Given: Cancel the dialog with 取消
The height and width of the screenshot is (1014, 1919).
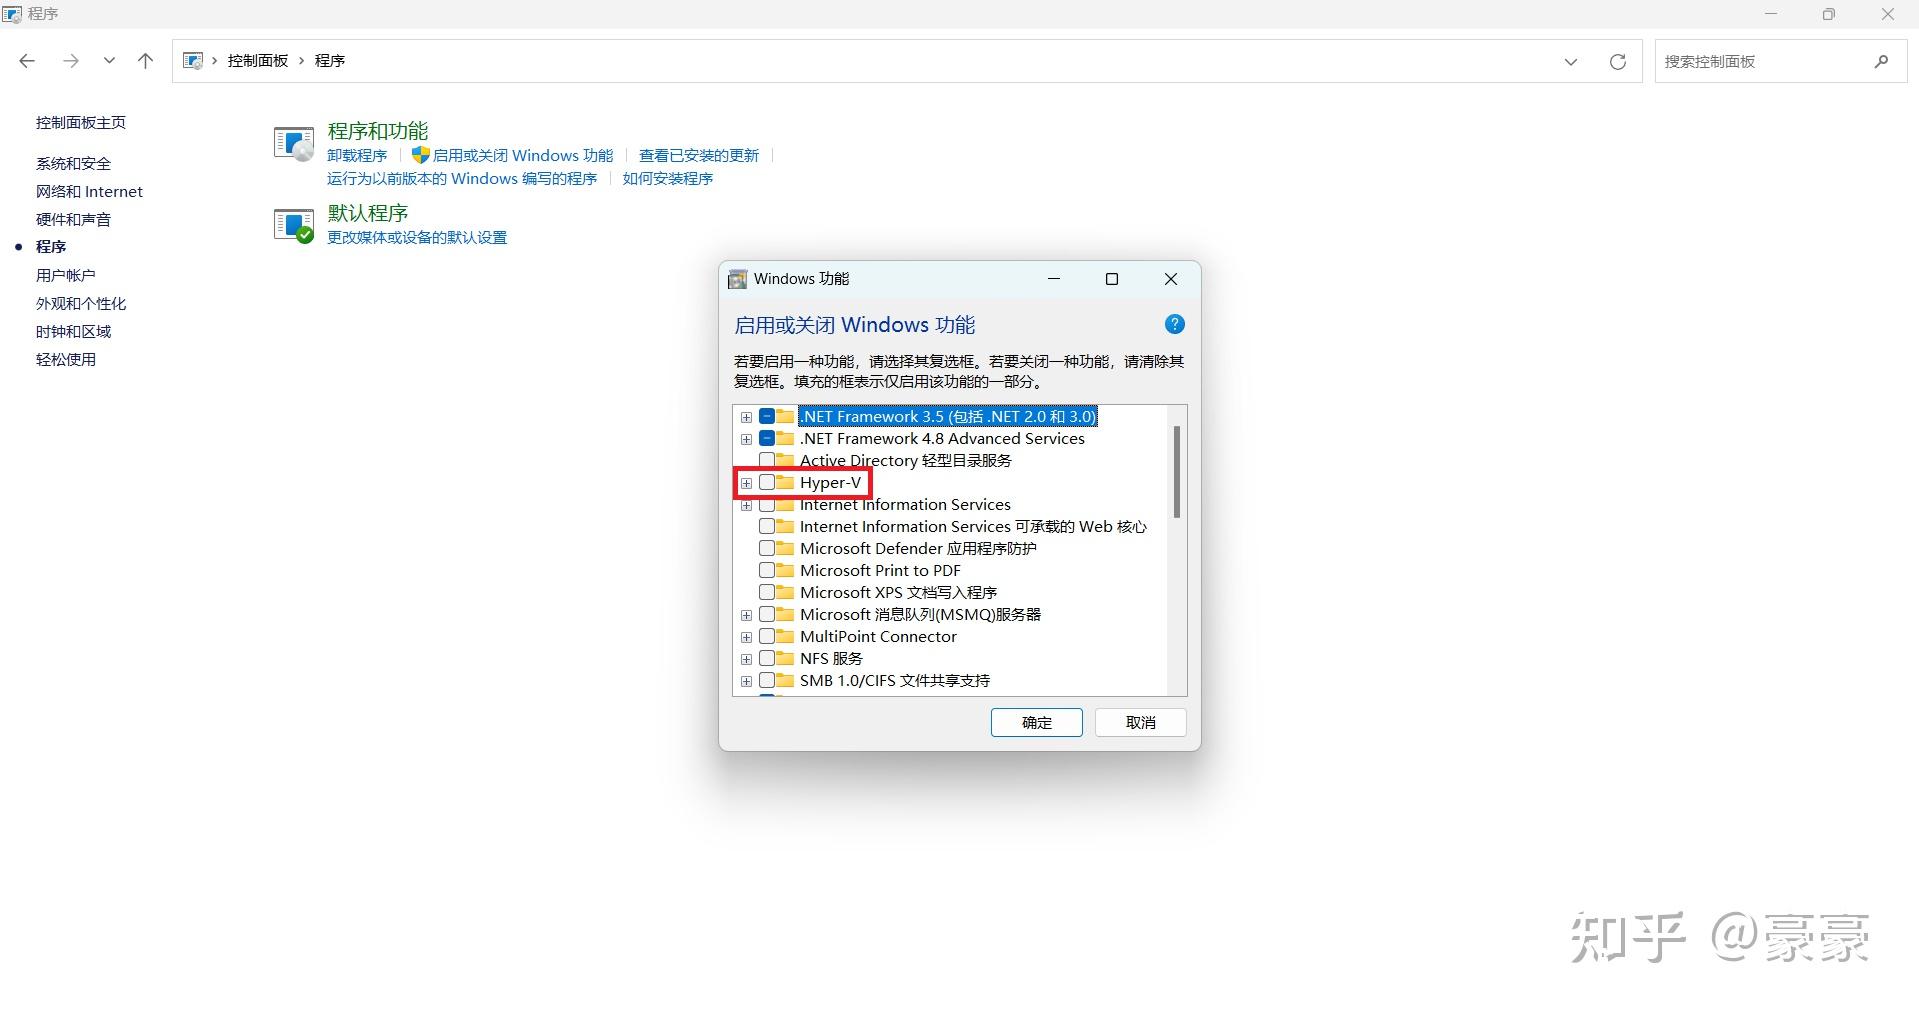Looking at the screenshot, I should pos(1141,722).
